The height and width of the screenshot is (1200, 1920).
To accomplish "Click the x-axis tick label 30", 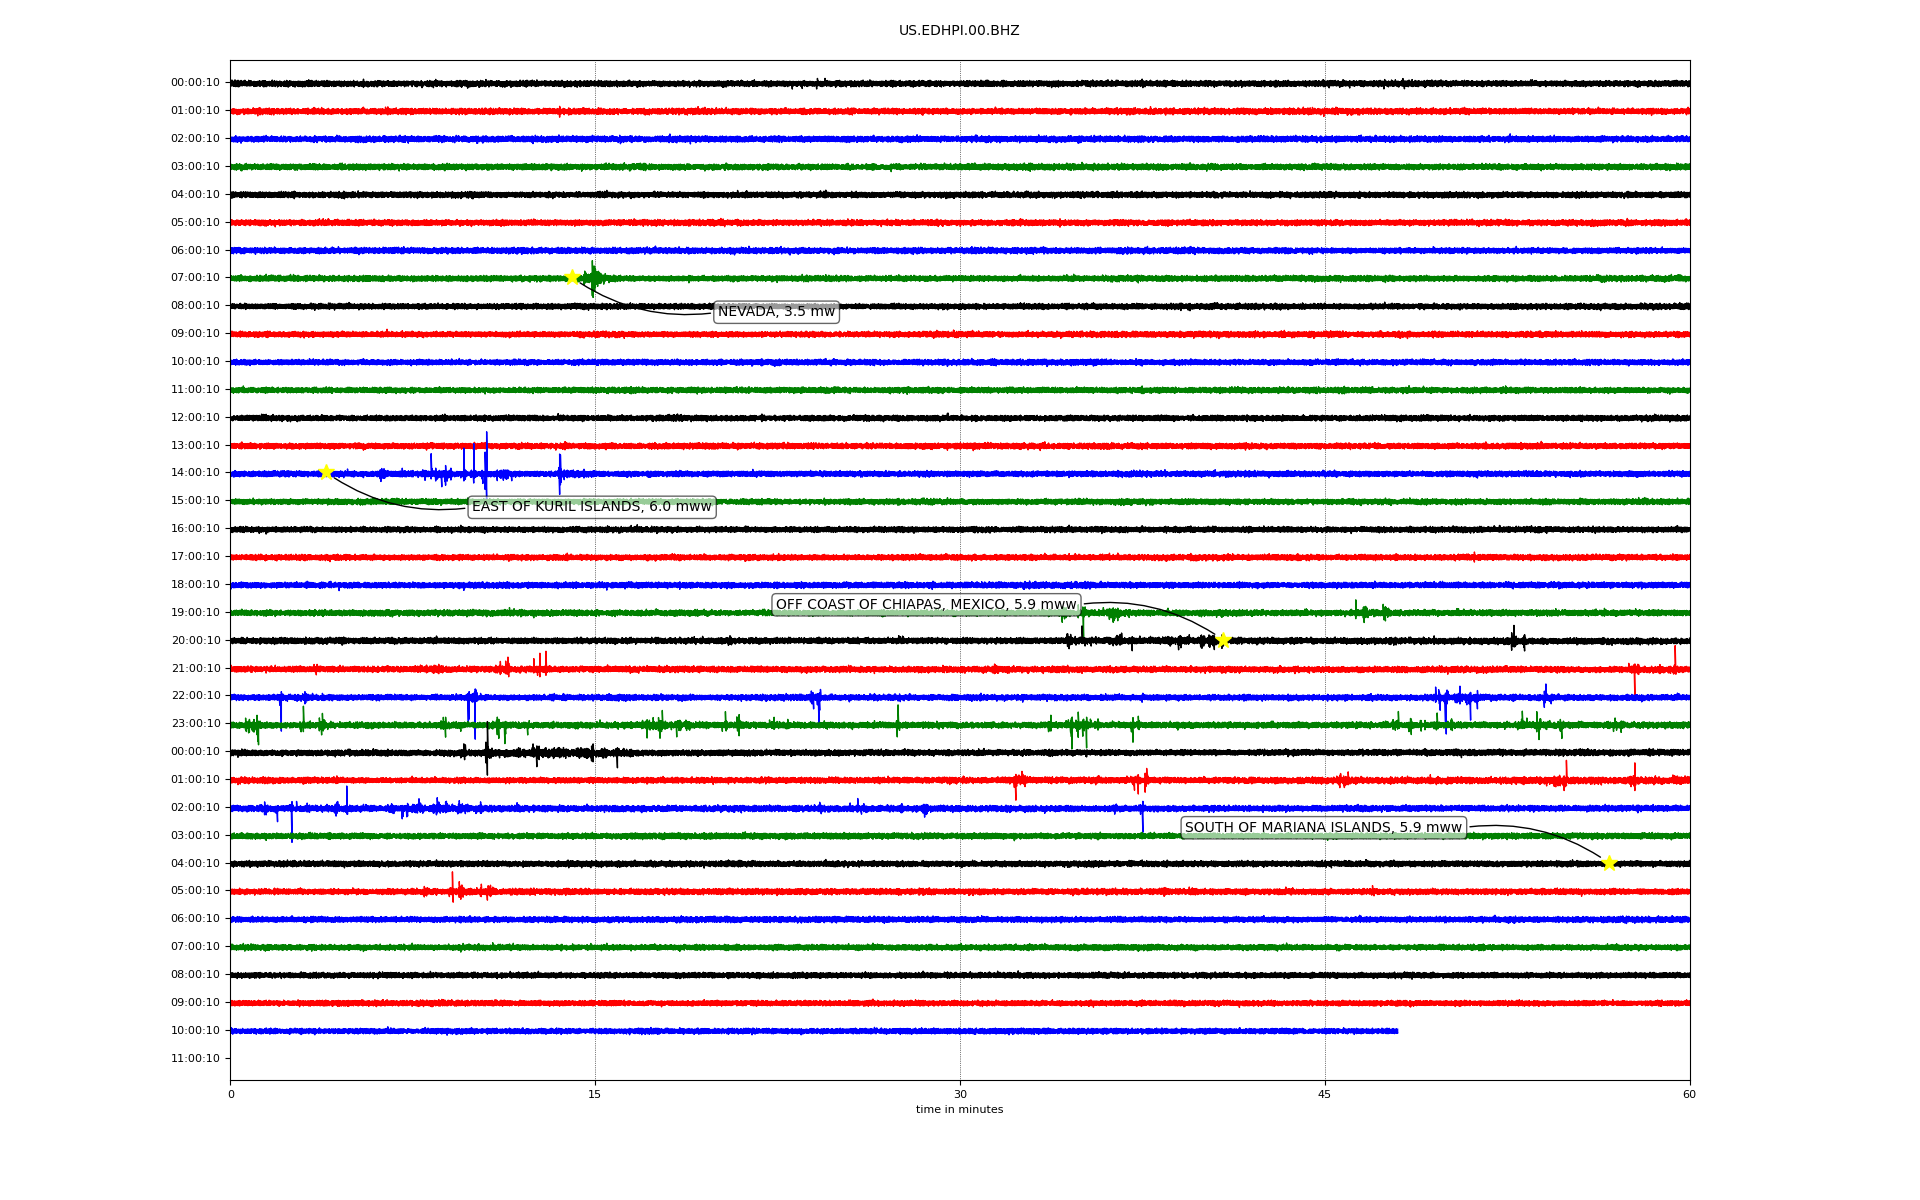I will click(x=960, y=1094).
